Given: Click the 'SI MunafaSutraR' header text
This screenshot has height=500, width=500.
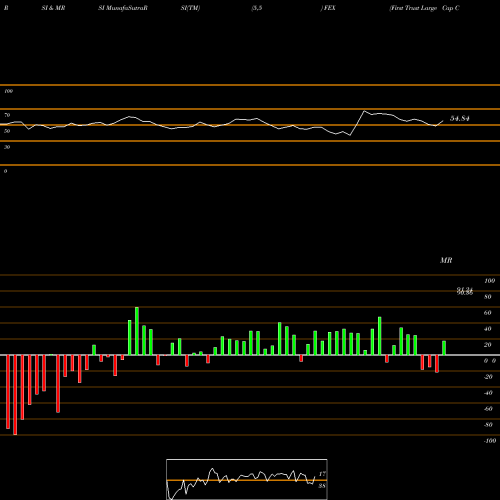Looking at the screenshot, I should pyautogui.click(x=123, y=8).
